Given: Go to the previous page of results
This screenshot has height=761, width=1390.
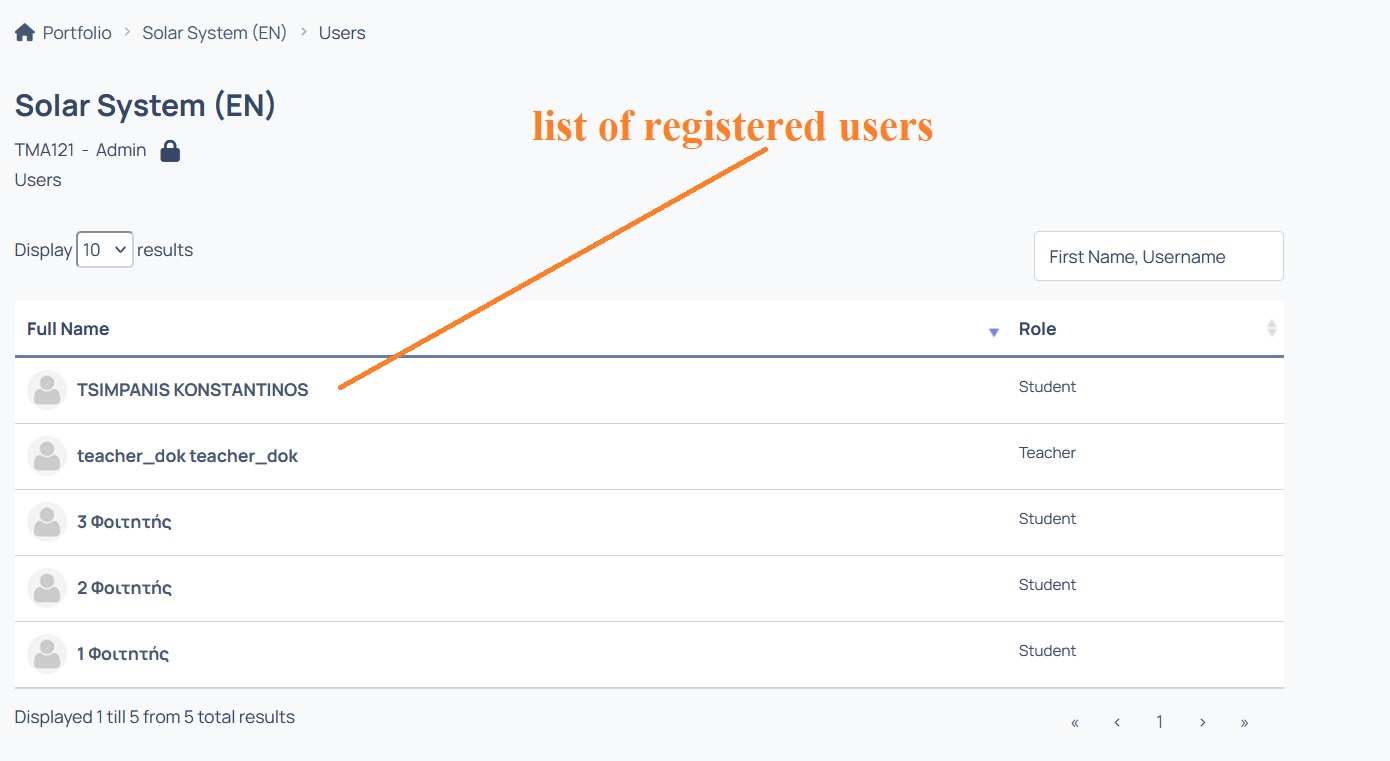Looking at the screenshot, I should point(1117,722).
